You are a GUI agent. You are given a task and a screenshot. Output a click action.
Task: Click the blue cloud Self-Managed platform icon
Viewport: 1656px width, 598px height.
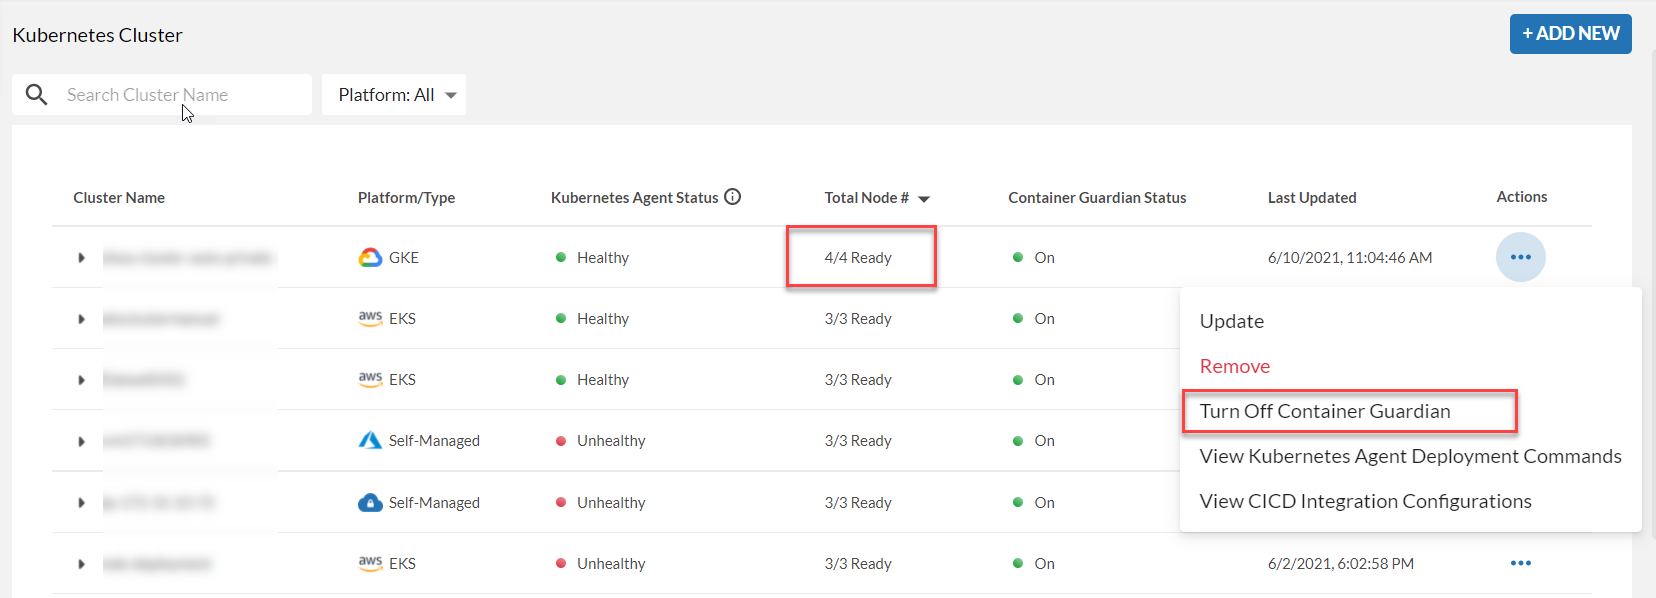click(x=370, y=502)
